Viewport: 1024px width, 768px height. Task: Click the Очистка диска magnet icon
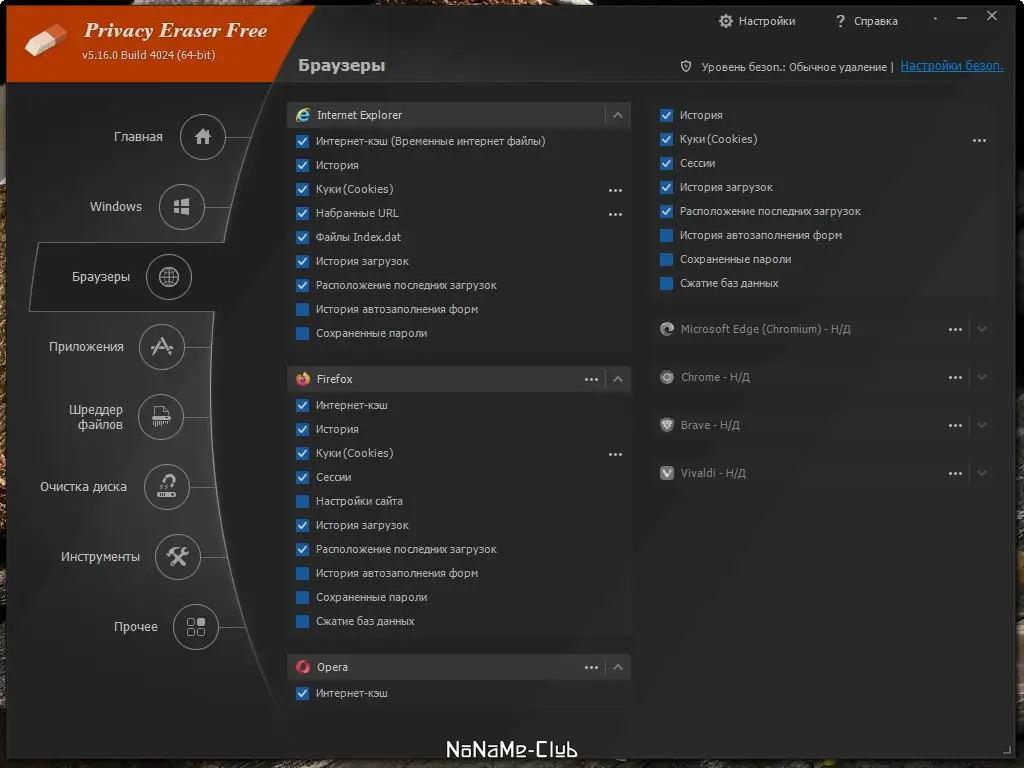click(167, 487)
